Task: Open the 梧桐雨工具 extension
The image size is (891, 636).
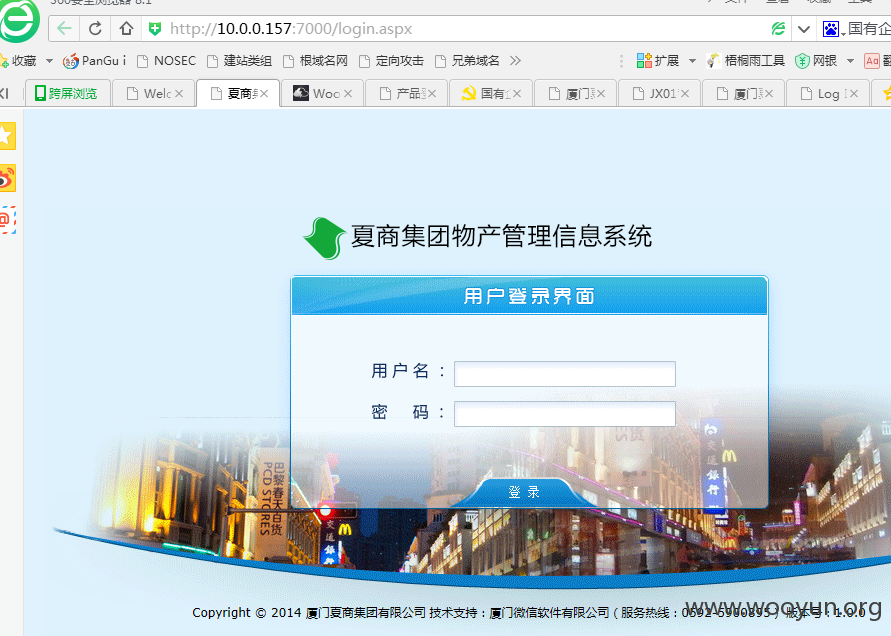Action: pyautogui.click(x=746, y=61)
